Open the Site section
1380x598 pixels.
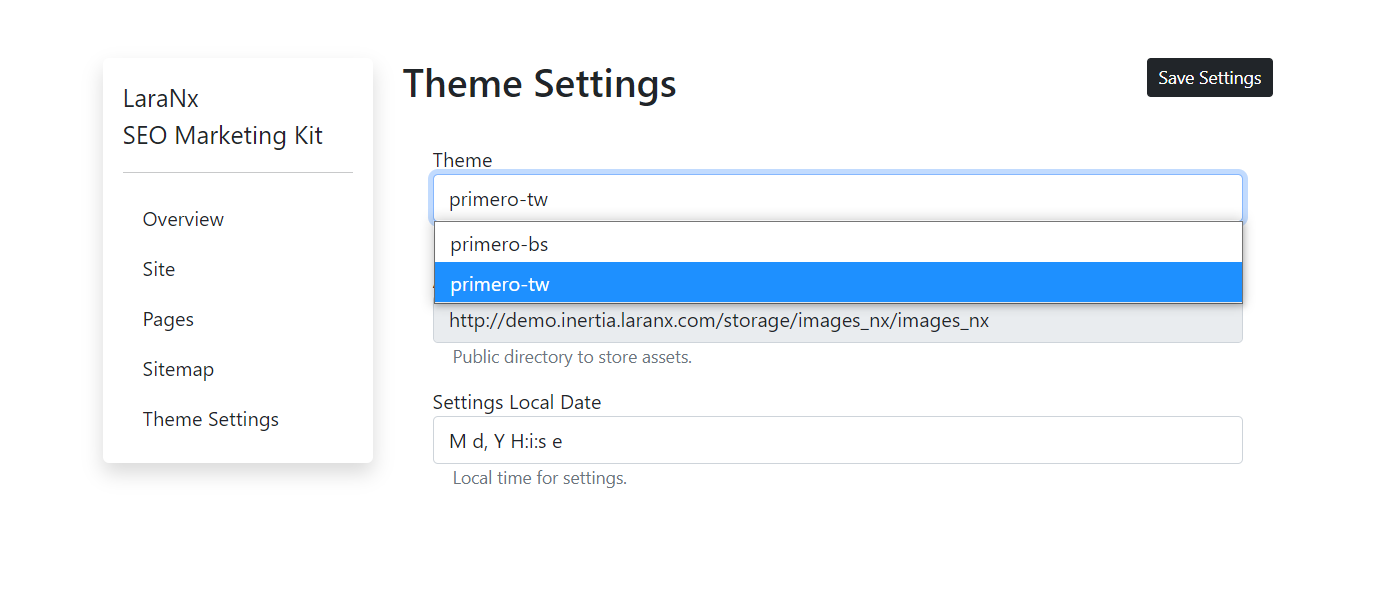pyautogui.click(x=159, y=269)
